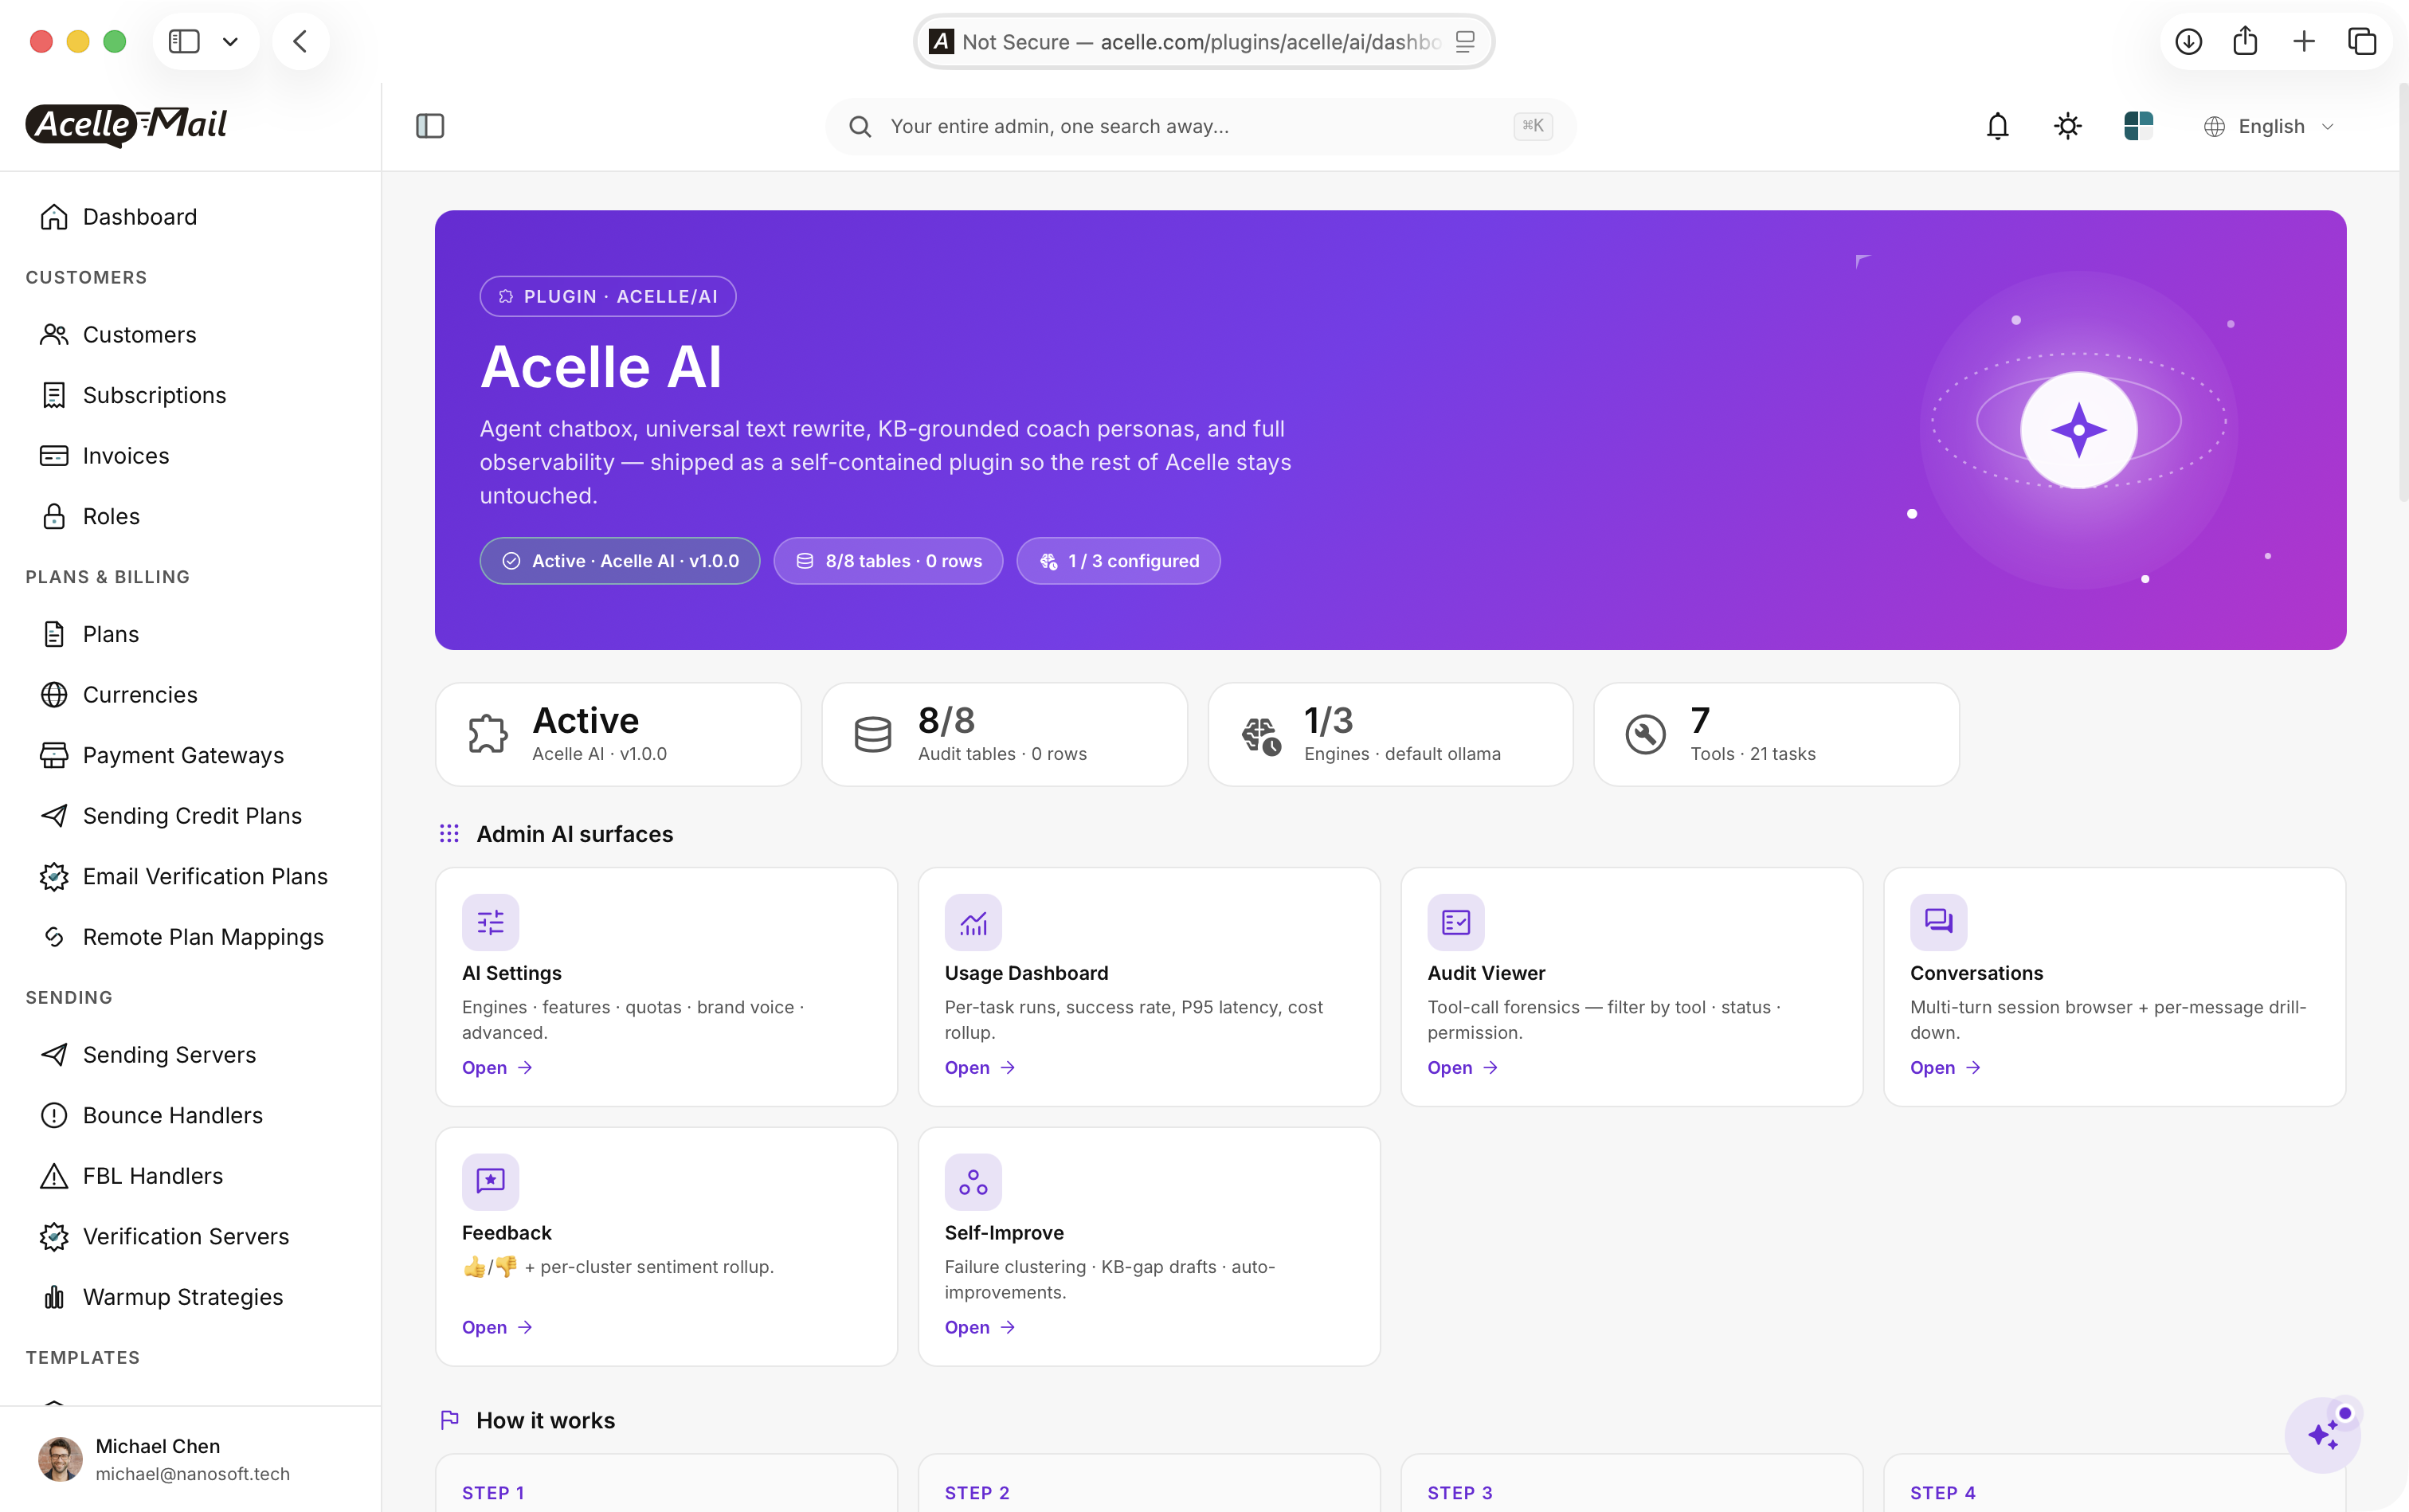This screenshot has height=1512, width=2409.
Task: Click the Active · Acelle AI · v1.0.0 badge
Action: pos(619,561)
